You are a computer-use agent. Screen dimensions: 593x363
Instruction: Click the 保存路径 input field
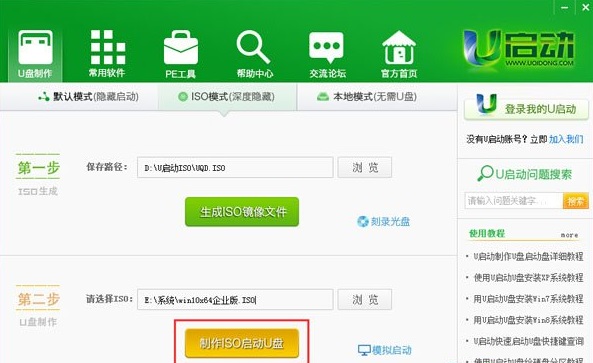pos(235,168)
